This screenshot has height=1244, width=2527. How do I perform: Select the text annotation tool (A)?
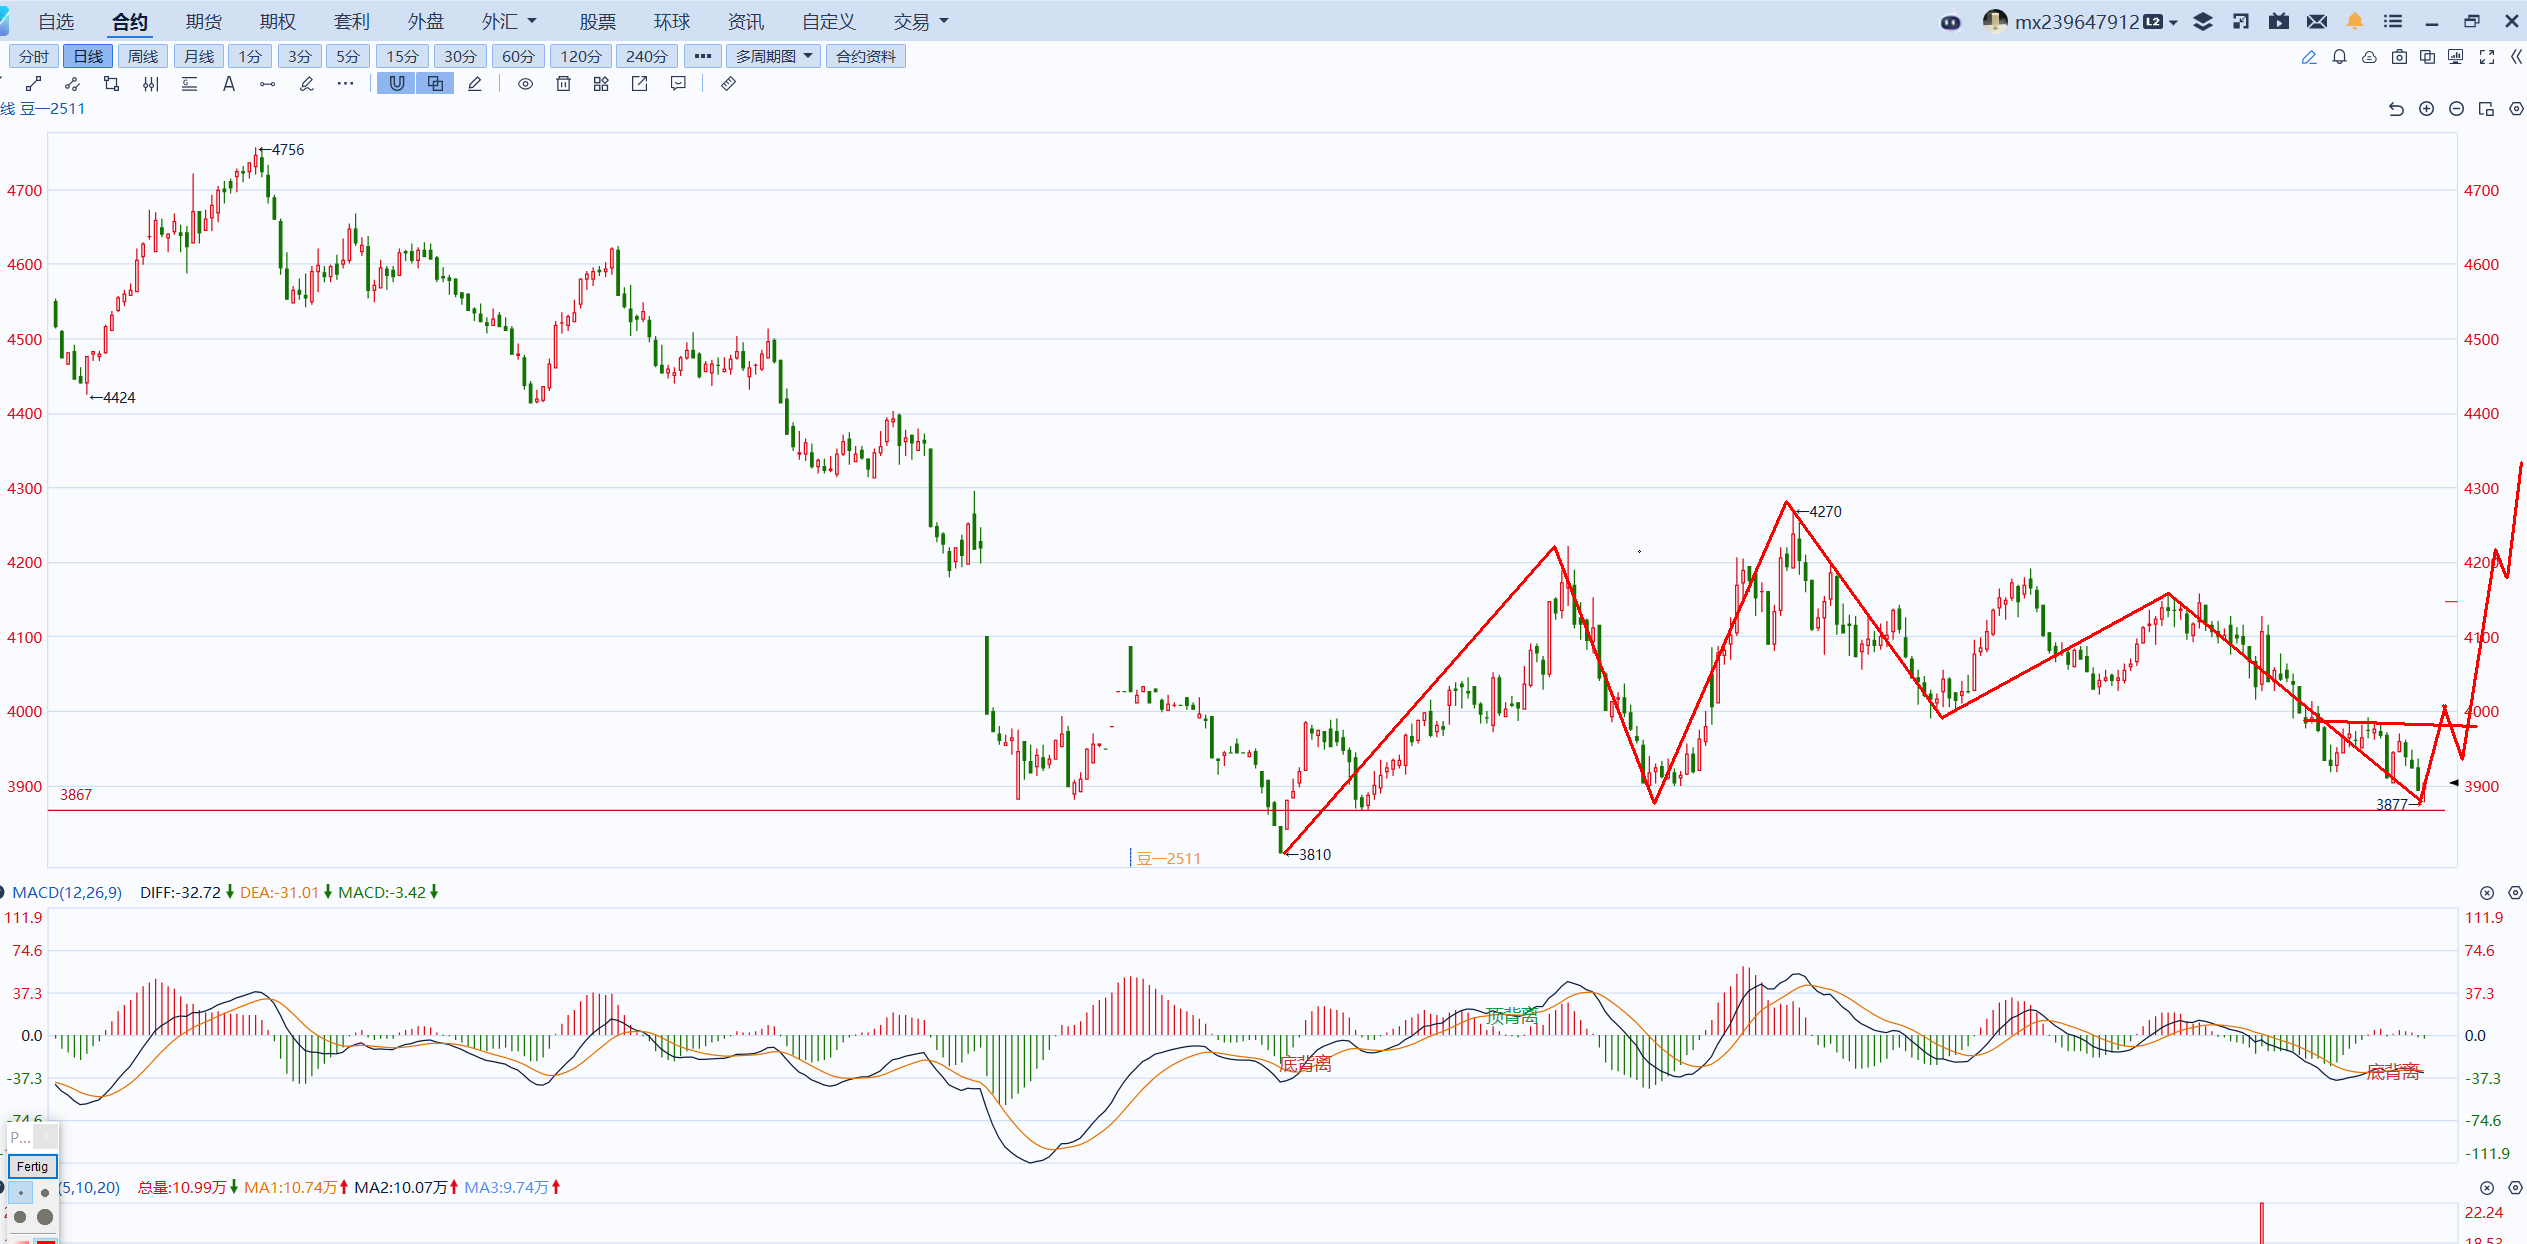point(229,84)
